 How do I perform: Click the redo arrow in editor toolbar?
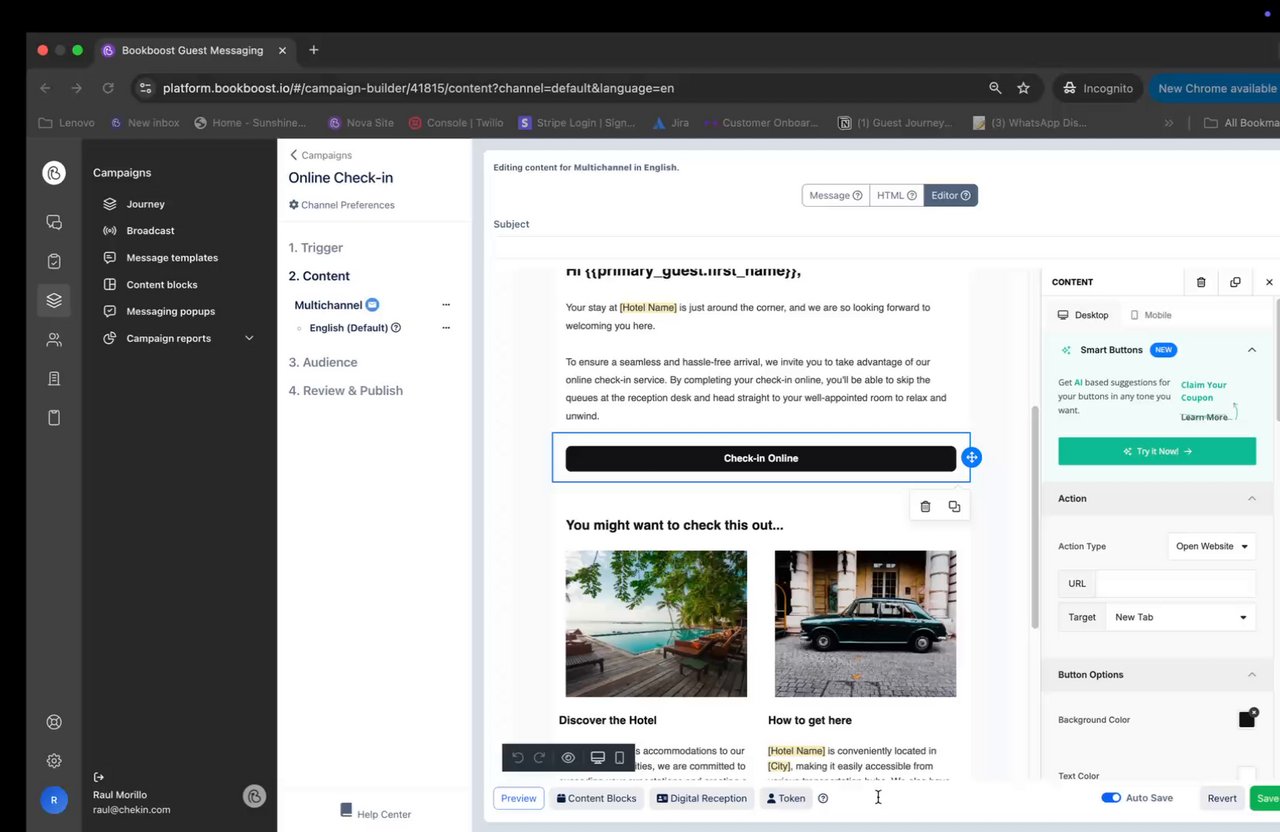point(540,758)
